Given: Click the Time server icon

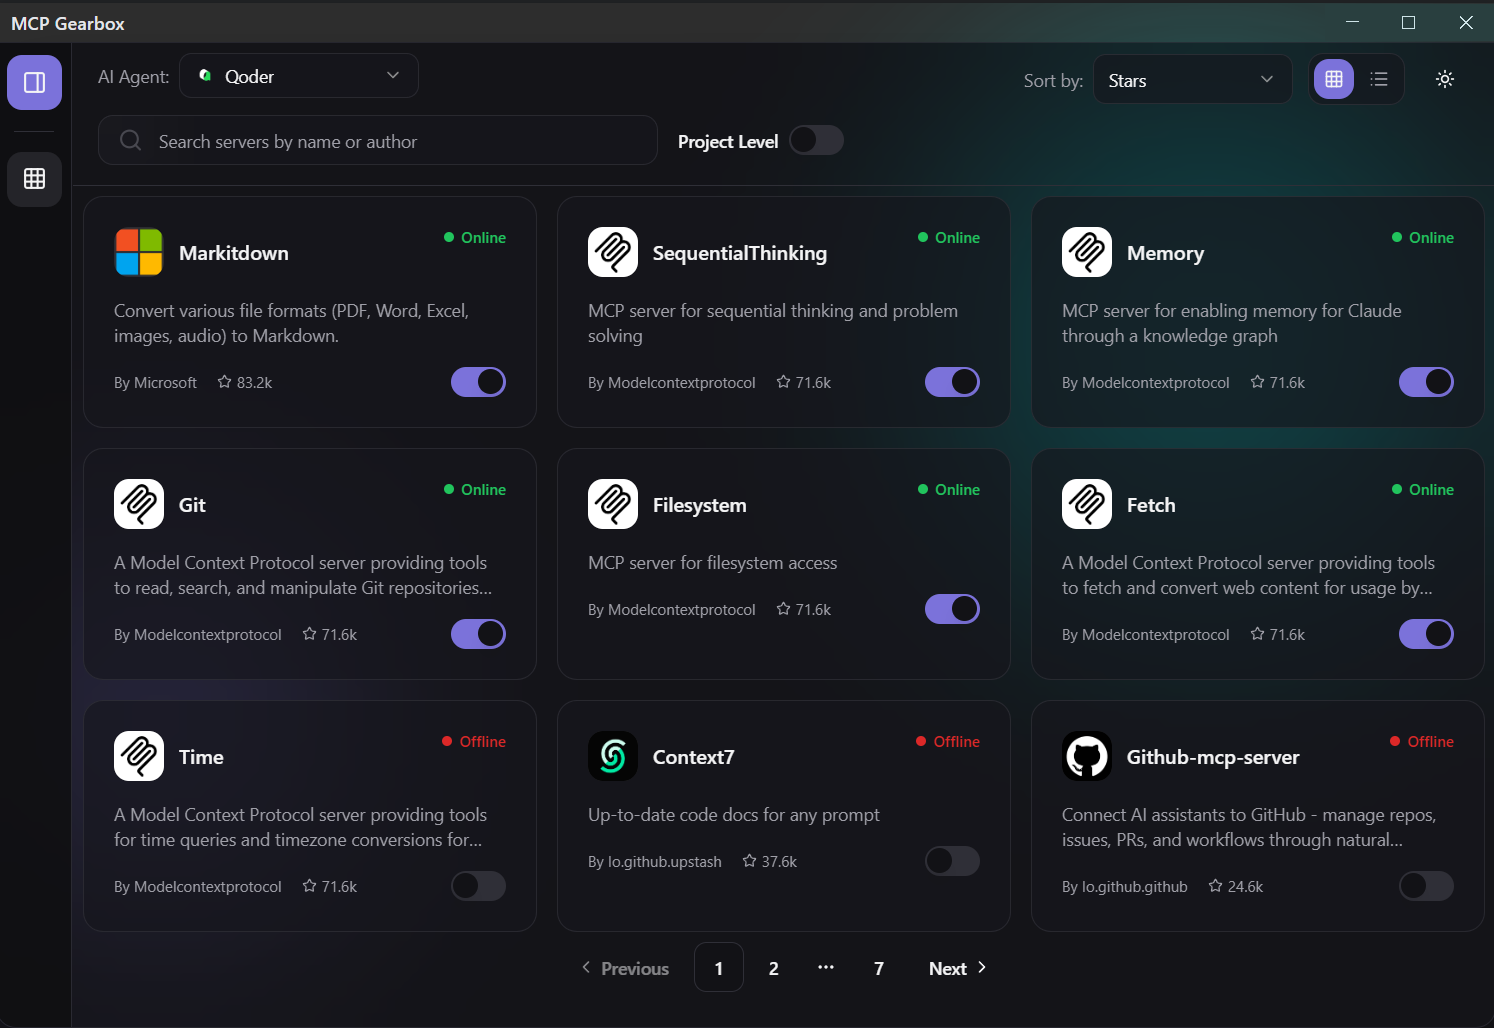Looking at the screenshot, I should pyautogui.click(x=139, y=756).
